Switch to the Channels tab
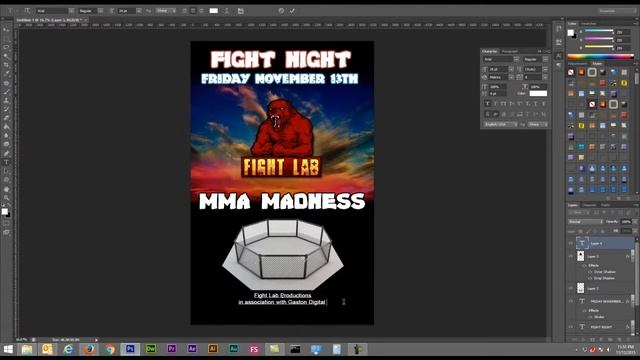 (x=589, y=205)
